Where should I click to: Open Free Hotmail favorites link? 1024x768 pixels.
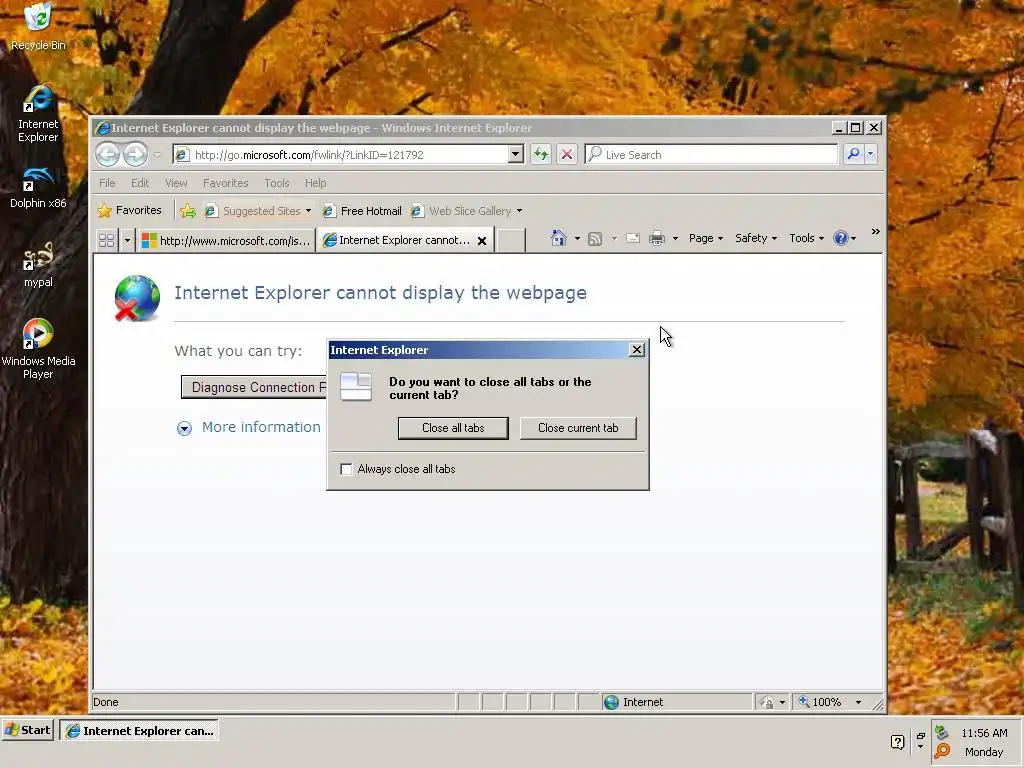point(362,211)
